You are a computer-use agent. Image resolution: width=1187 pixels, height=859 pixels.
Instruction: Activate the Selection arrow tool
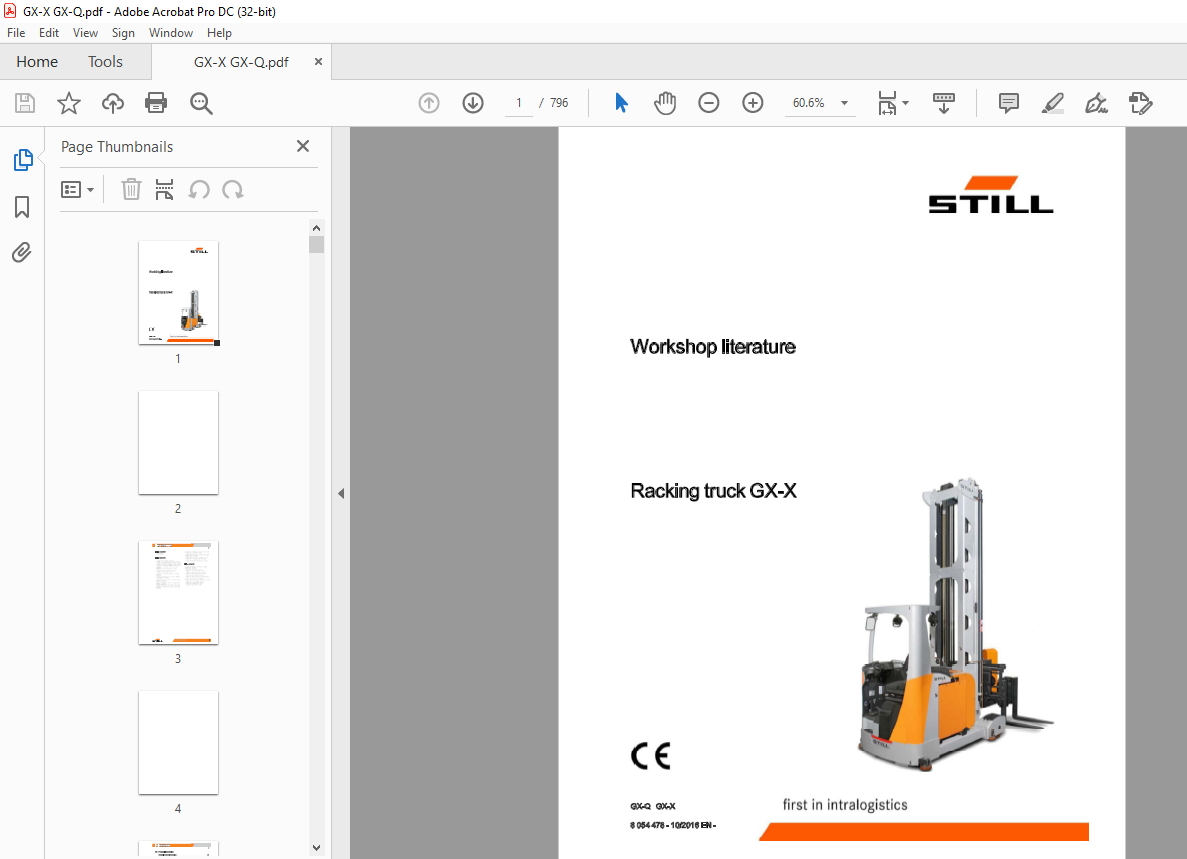622,103
